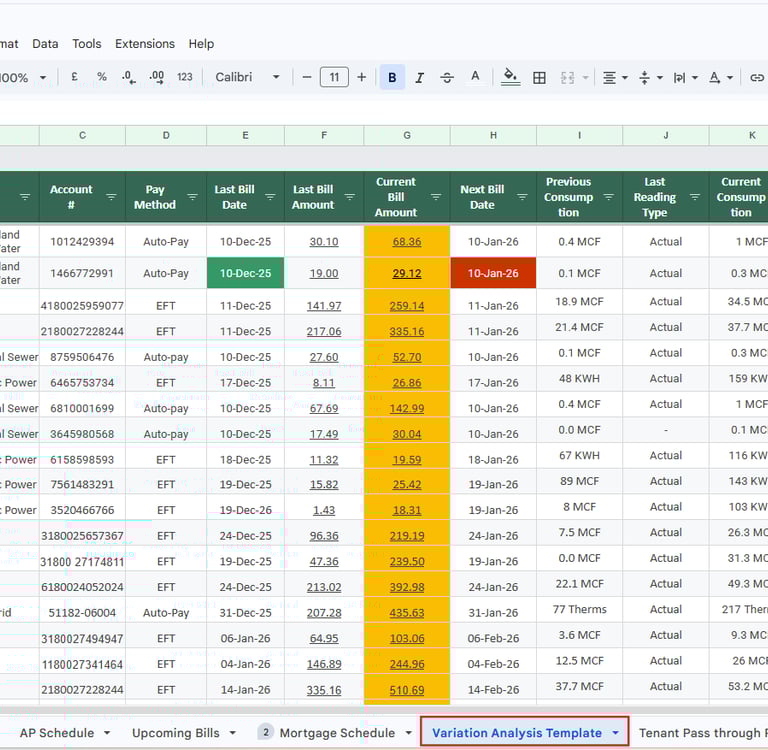Open the Extensions menu
Screen dimensions: 768x750
tap(144, 44)
